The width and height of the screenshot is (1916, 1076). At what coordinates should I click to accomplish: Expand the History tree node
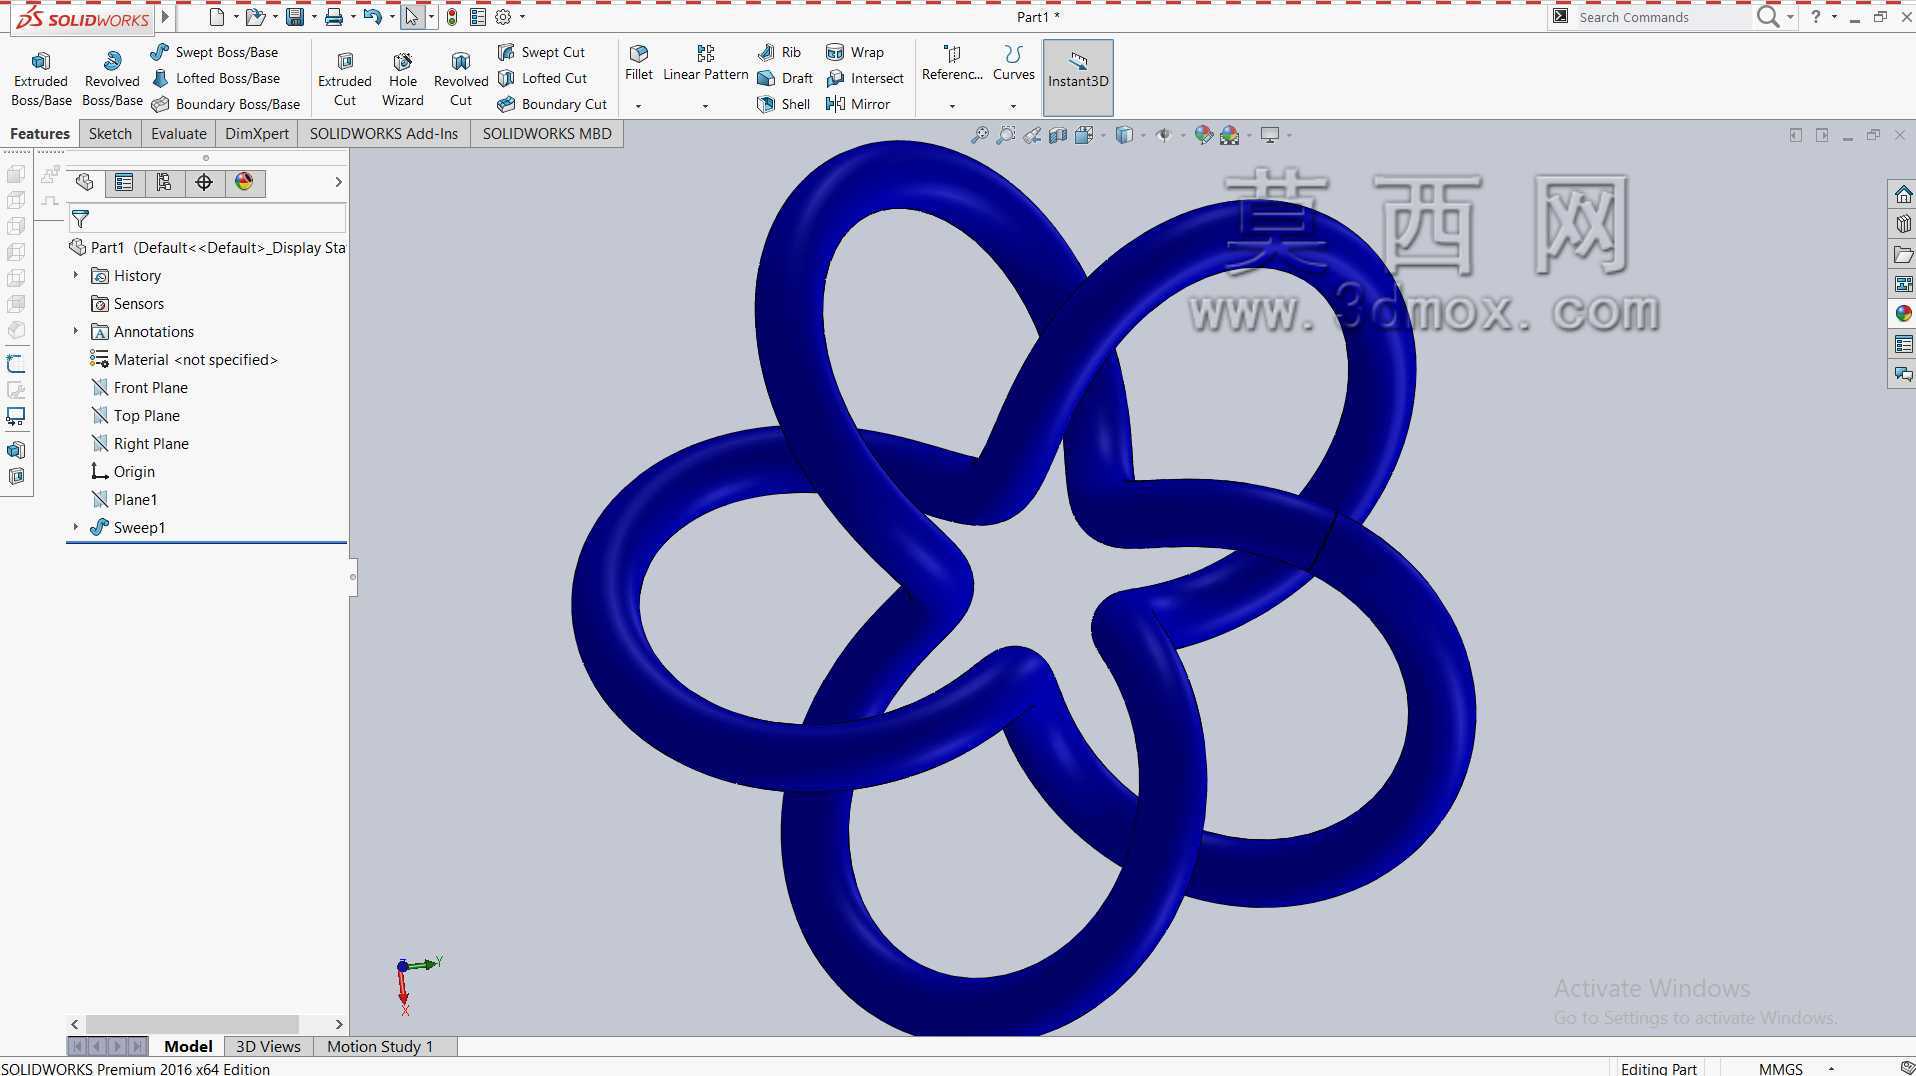(x=75, y=275)
